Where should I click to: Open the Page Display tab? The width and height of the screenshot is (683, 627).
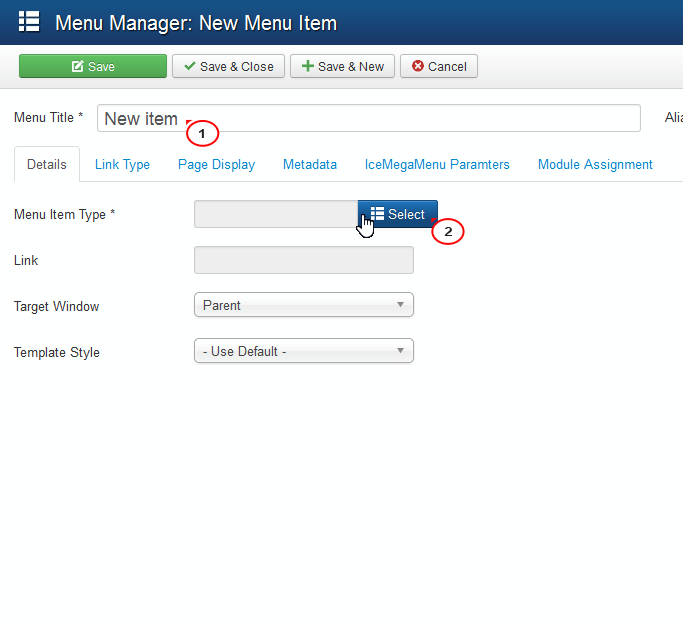click(216, 164)
